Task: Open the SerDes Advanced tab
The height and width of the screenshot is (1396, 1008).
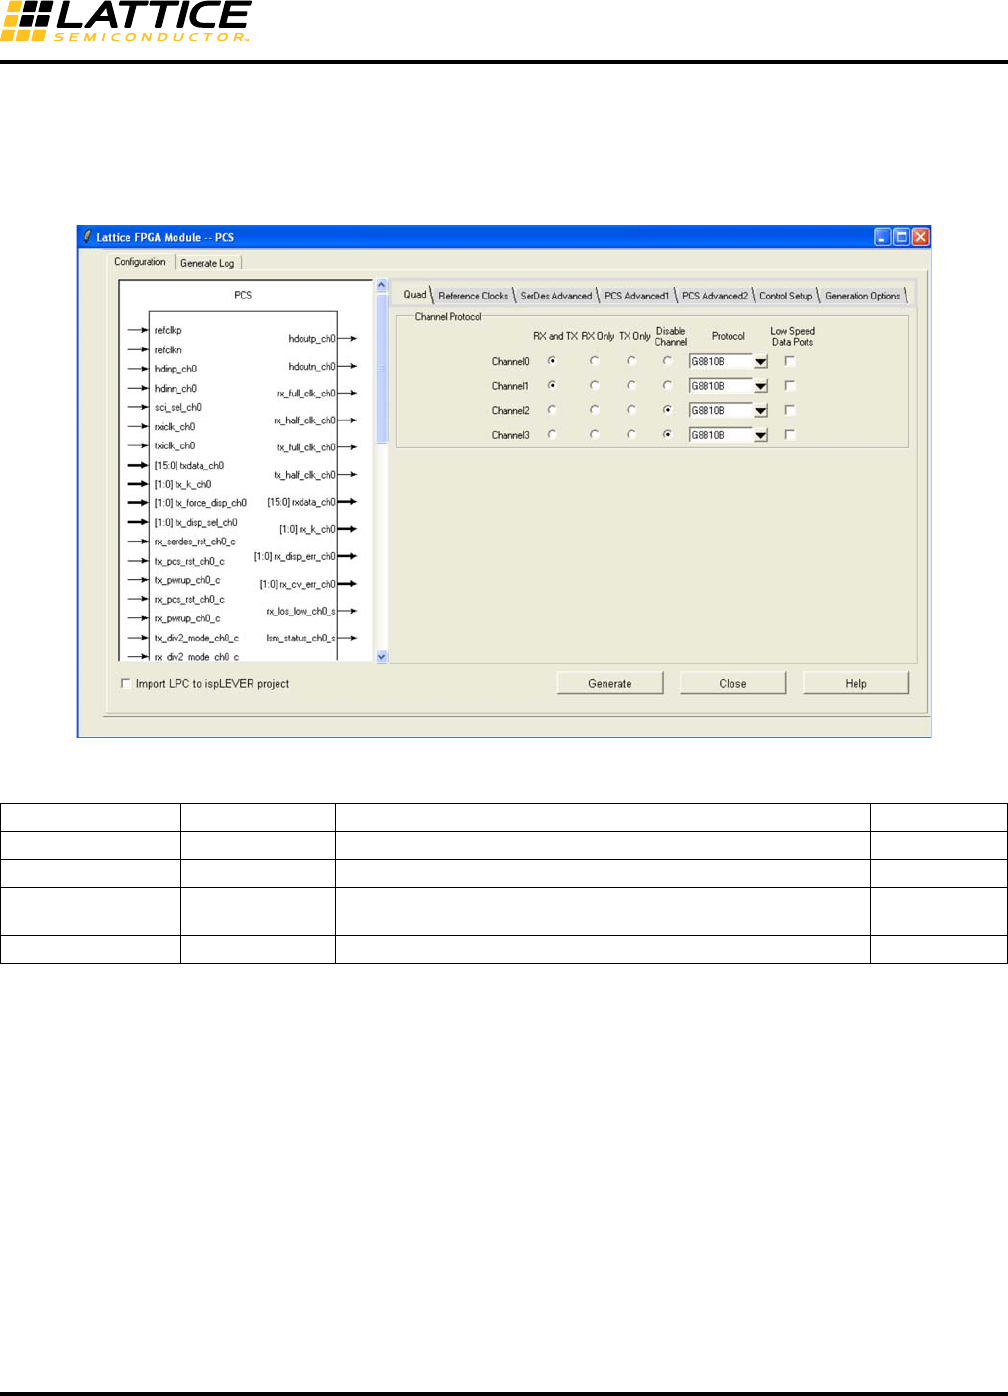Action: tap(556, 296)
